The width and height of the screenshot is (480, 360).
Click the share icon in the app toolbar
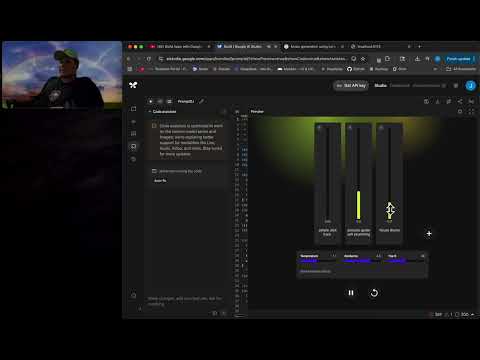pos(460,101)
